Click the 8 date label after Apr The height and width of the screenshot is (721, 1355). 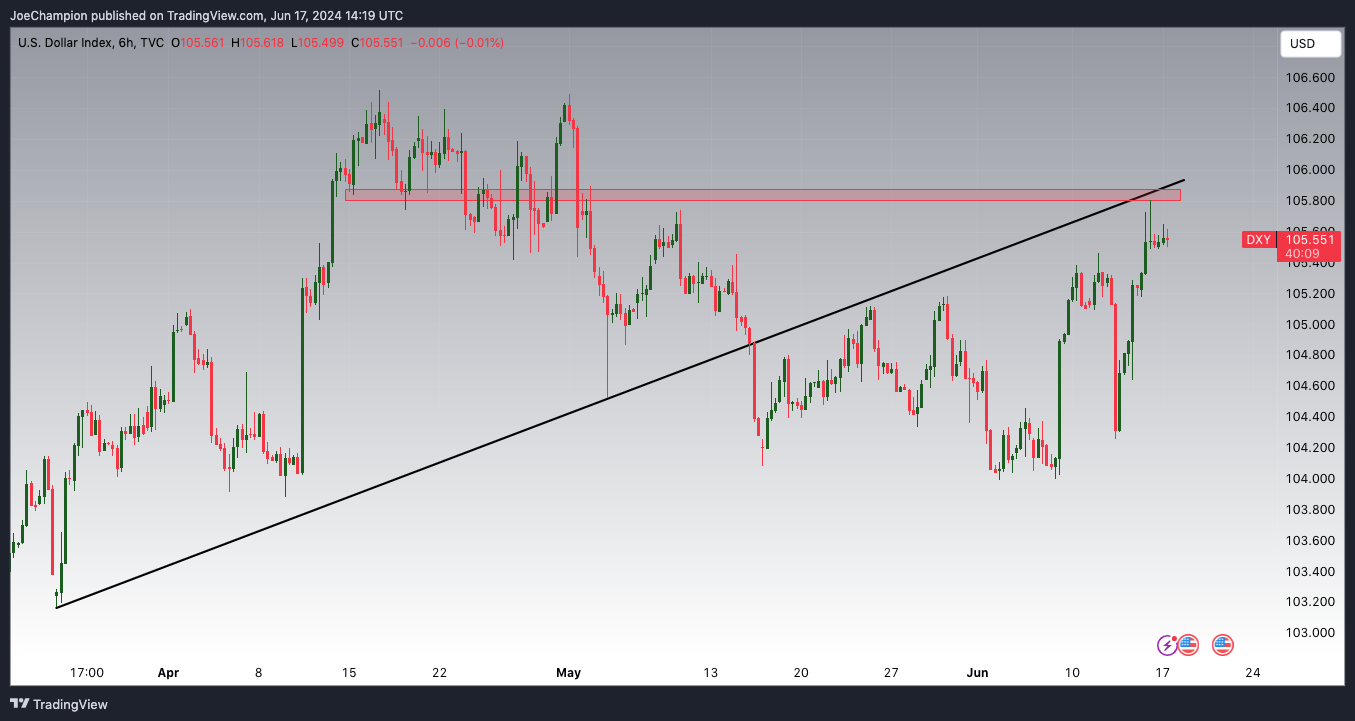pyautogui.click(x=258, y=673)
